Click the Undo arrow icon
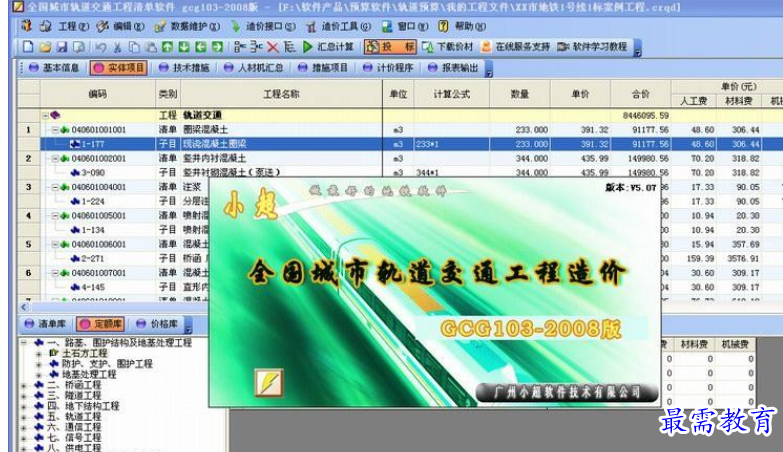Image resolution: width=783 pixels, height=452 pixels. click(x=101, y=47)
